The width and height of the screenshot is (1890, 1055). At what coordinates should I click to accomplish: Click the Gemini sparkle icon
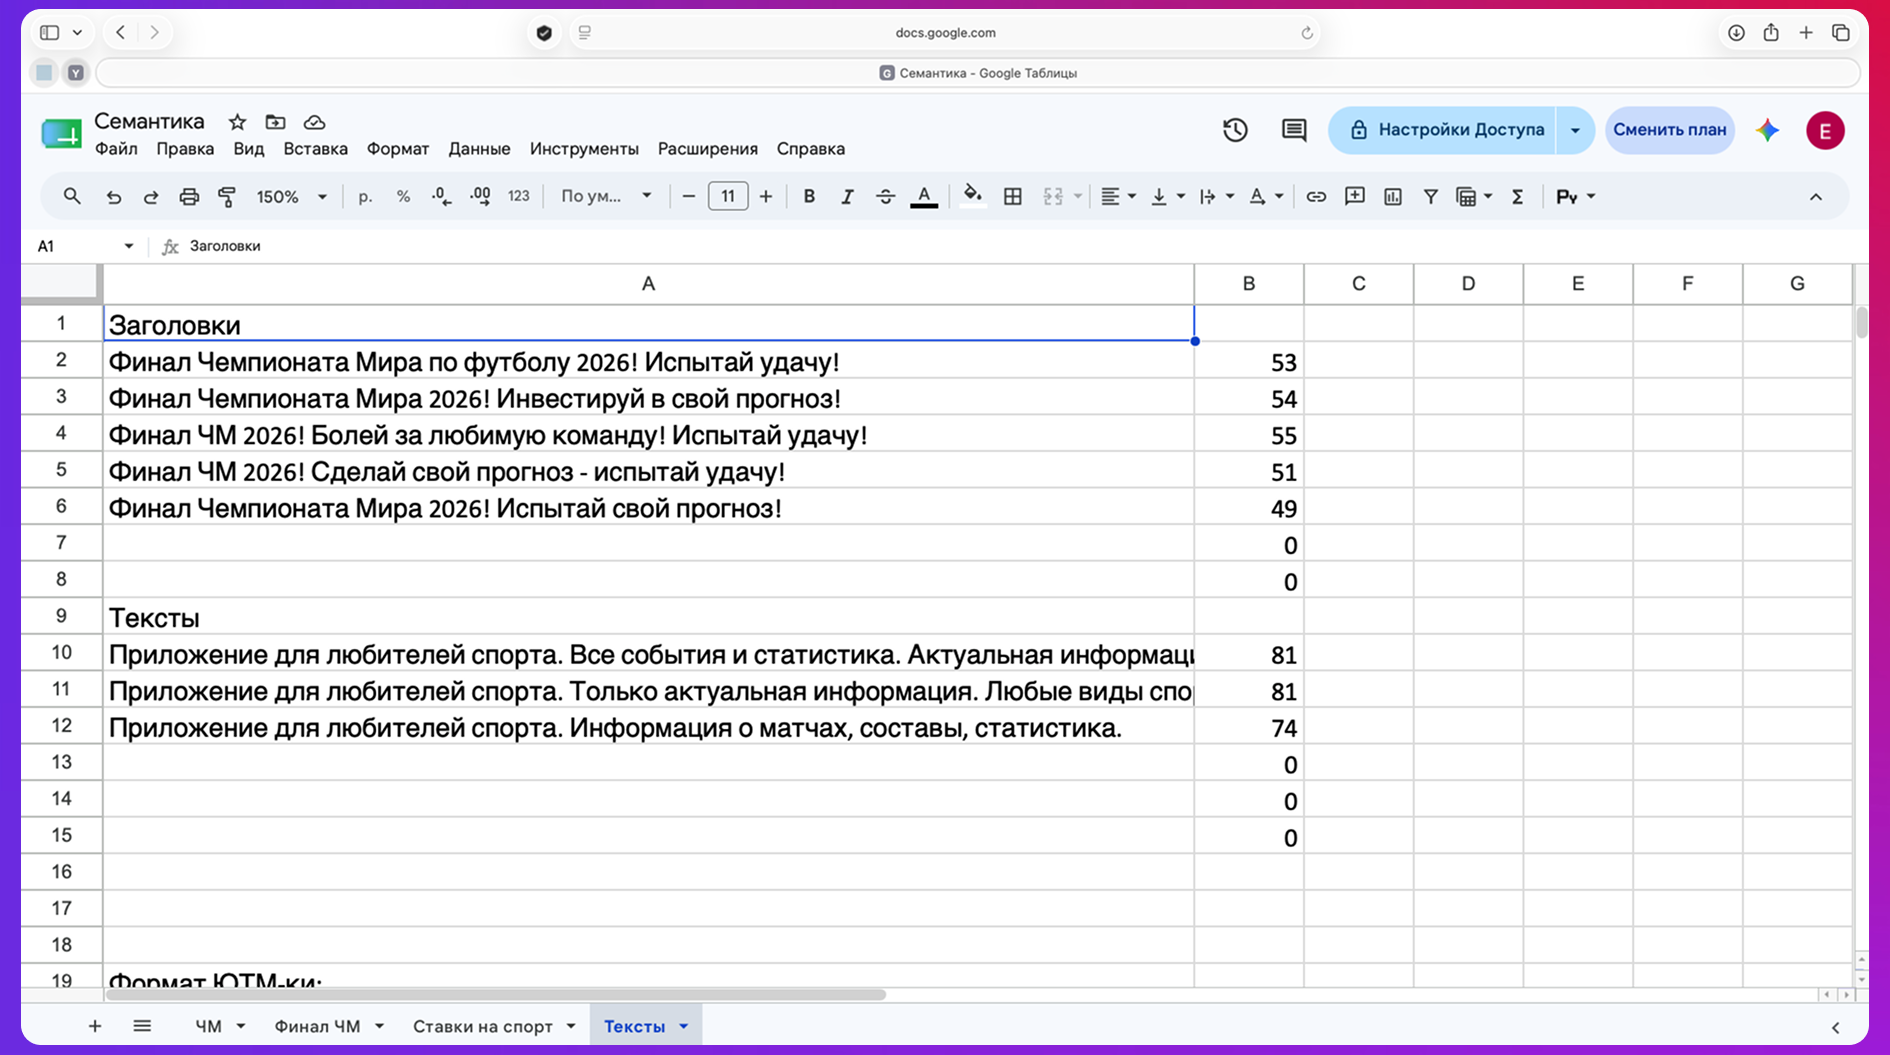click(x=1768, y=130)
